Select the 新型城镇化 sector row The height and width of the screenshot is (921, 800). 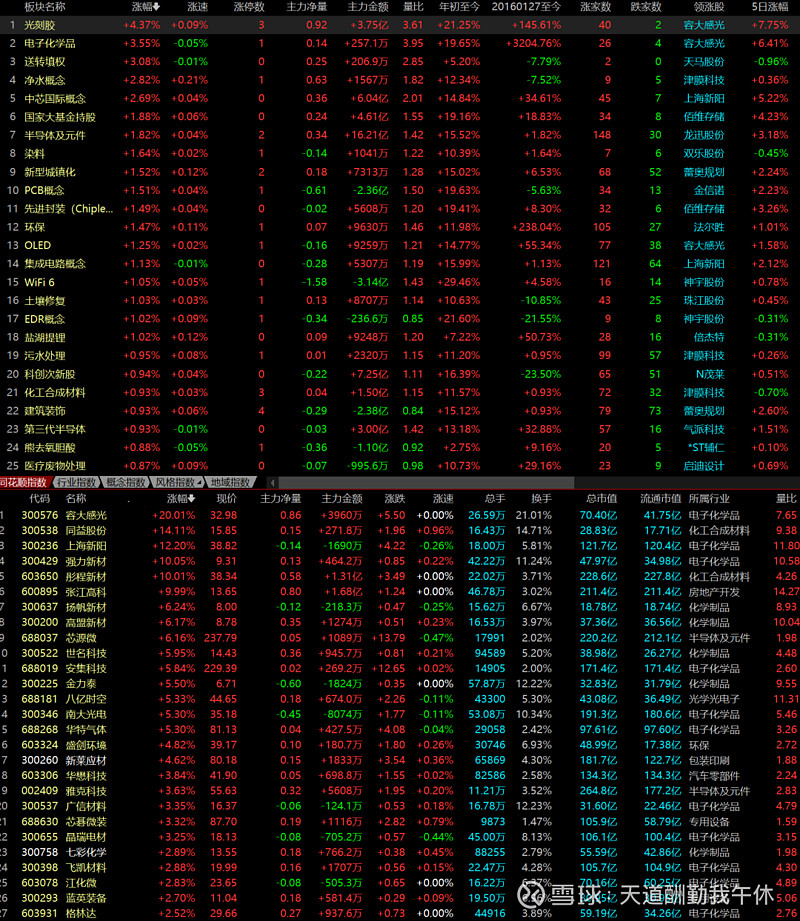coord(400,172)
